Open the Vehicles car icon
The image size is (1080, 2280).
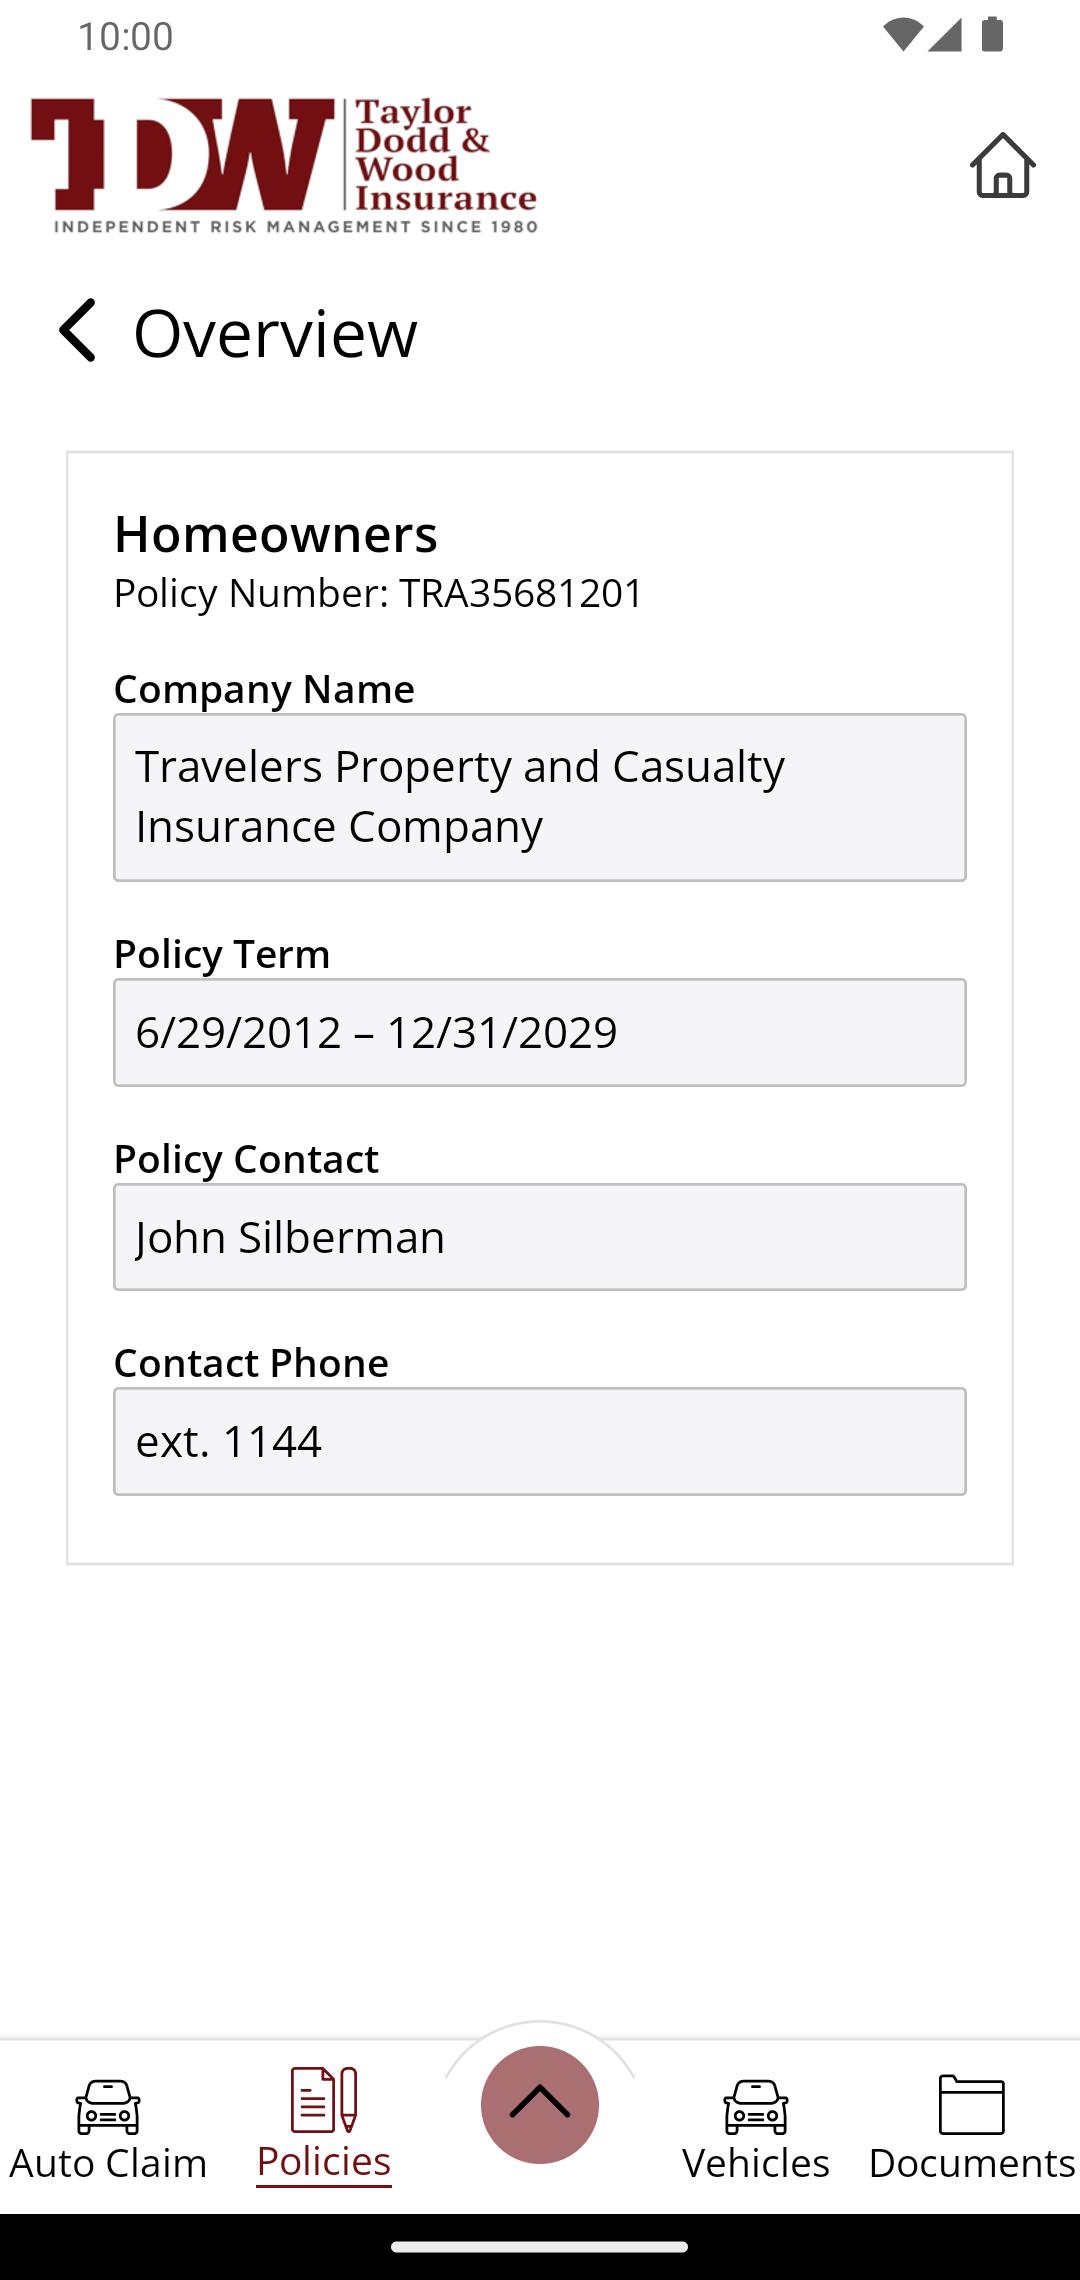(756, 2106)
